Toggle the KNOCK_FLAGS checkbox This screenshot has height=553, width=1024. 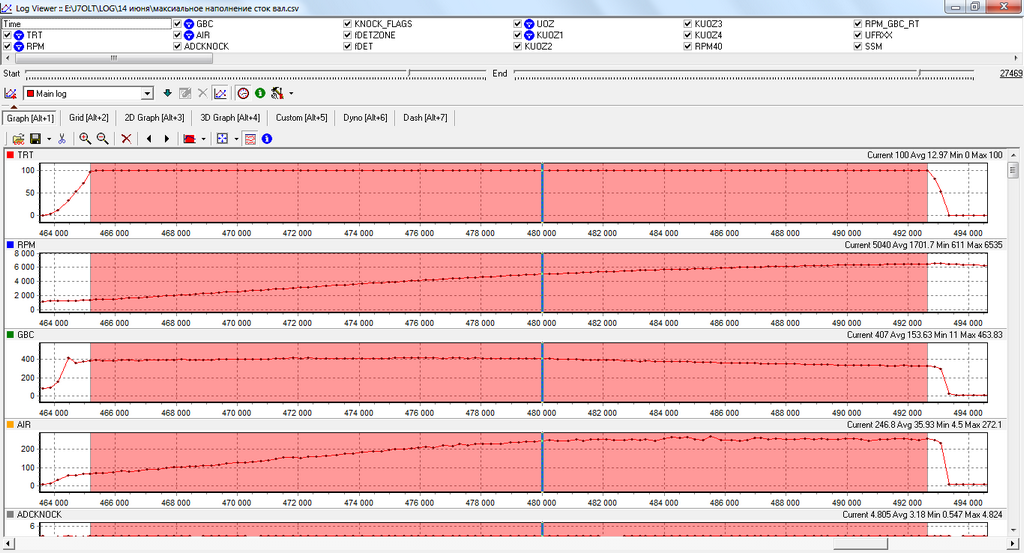[x=347, y=23]
